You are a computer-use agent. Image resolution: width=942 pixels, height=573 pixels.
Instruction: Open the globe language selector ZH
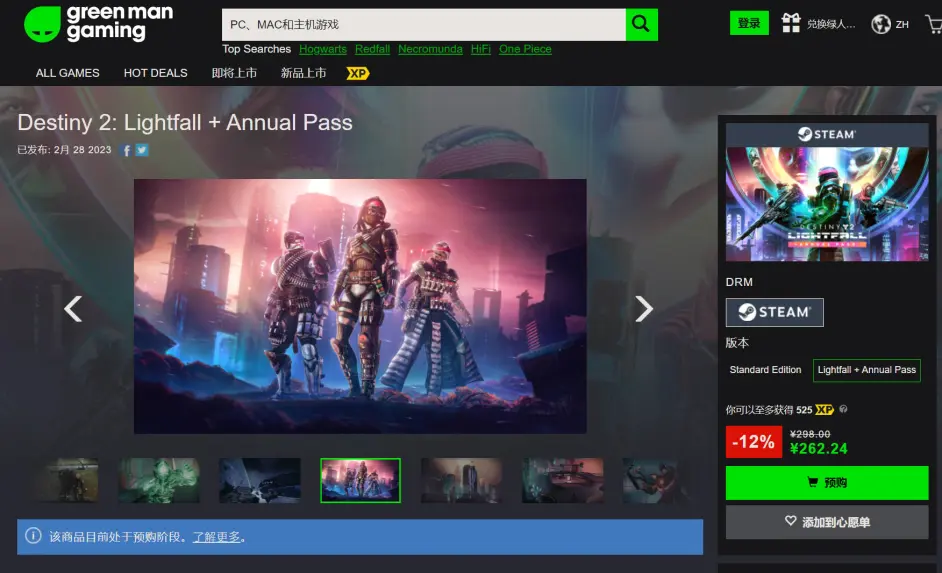coord(890,24)
